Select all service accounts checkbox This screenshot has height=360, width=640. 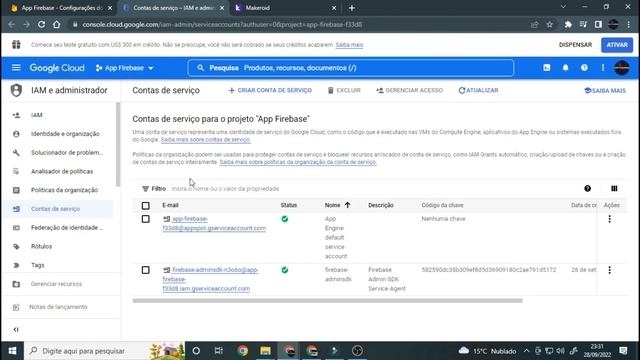[145, 205]
